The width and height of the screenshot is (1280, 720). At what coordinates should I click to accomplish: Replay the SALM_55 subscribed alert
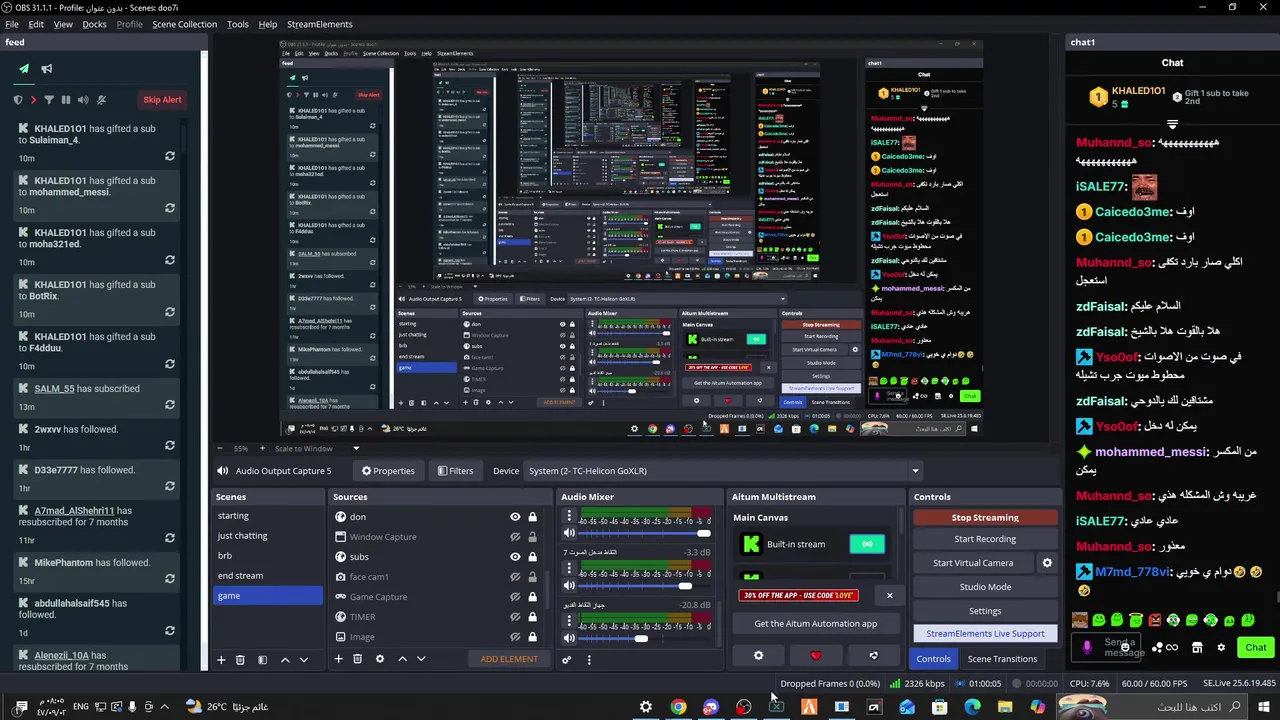click(x=170, y=406)
